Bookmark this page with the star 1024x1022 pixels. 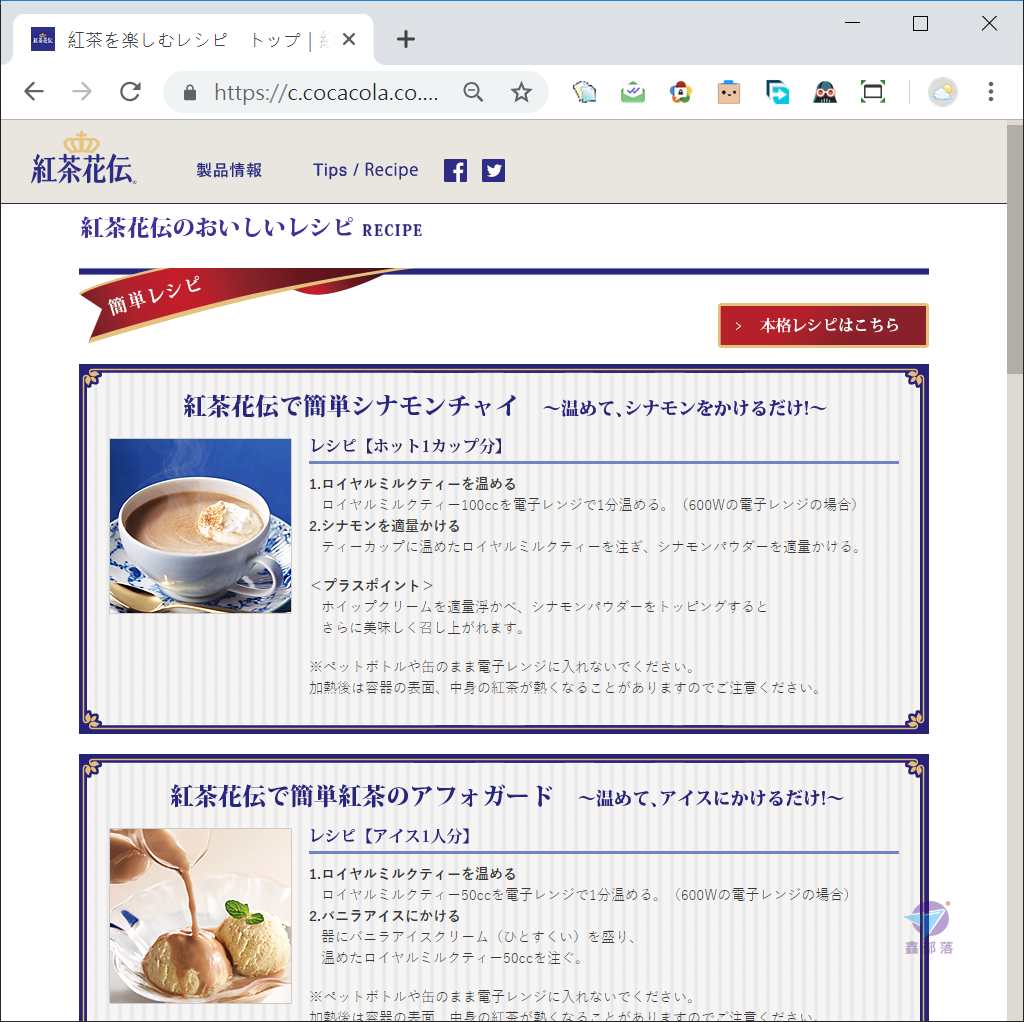(x=520, y=92)
